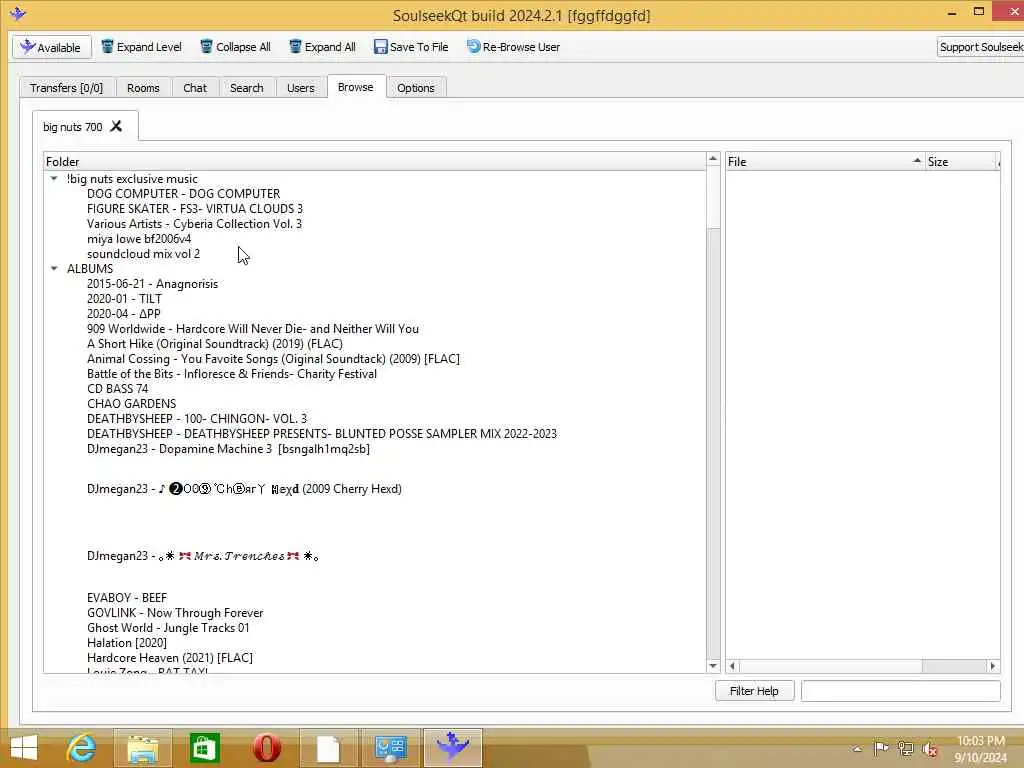Select the 909 Worldwide Hardcore Will Never Die folder

(x=253, y=328)
